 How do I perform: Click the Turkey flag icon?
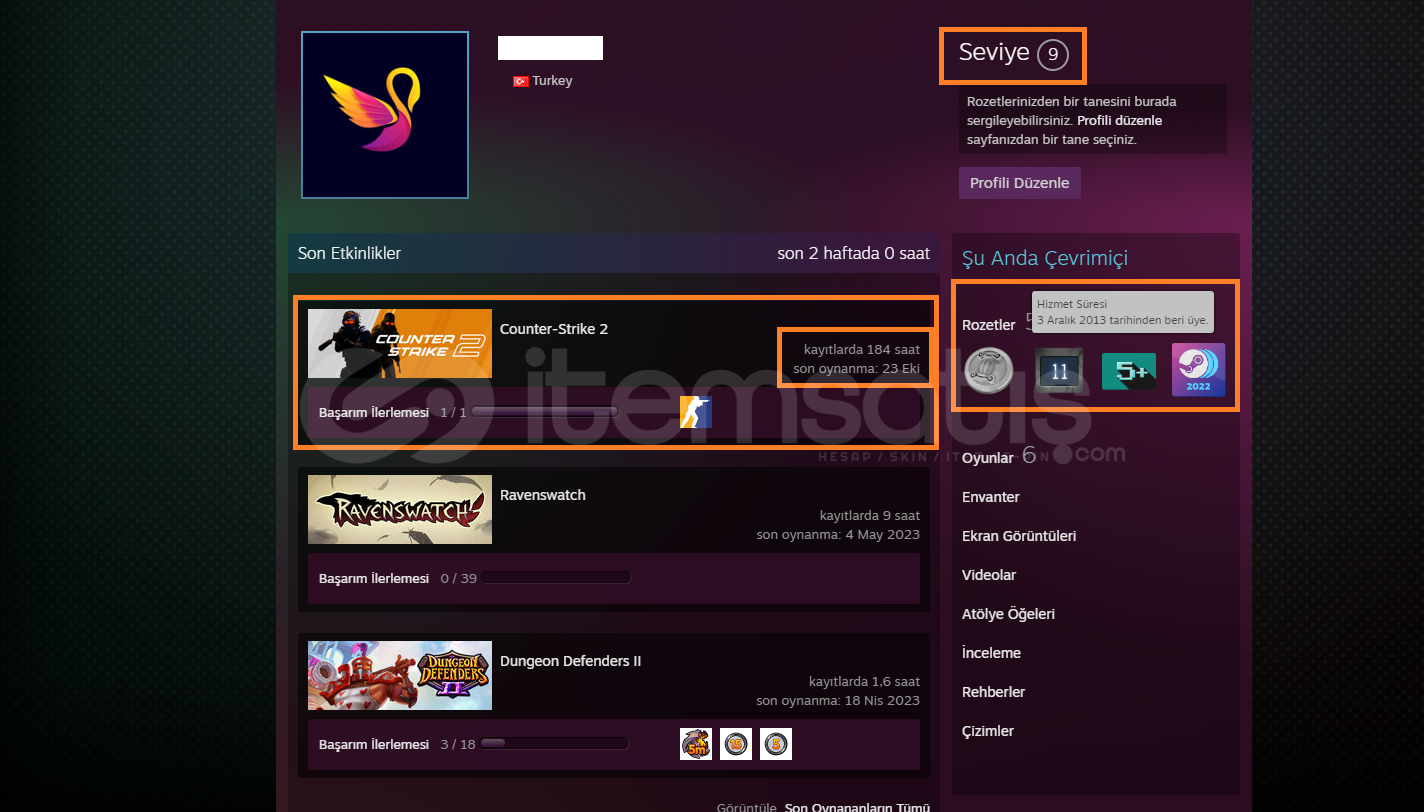click(521, 81)
